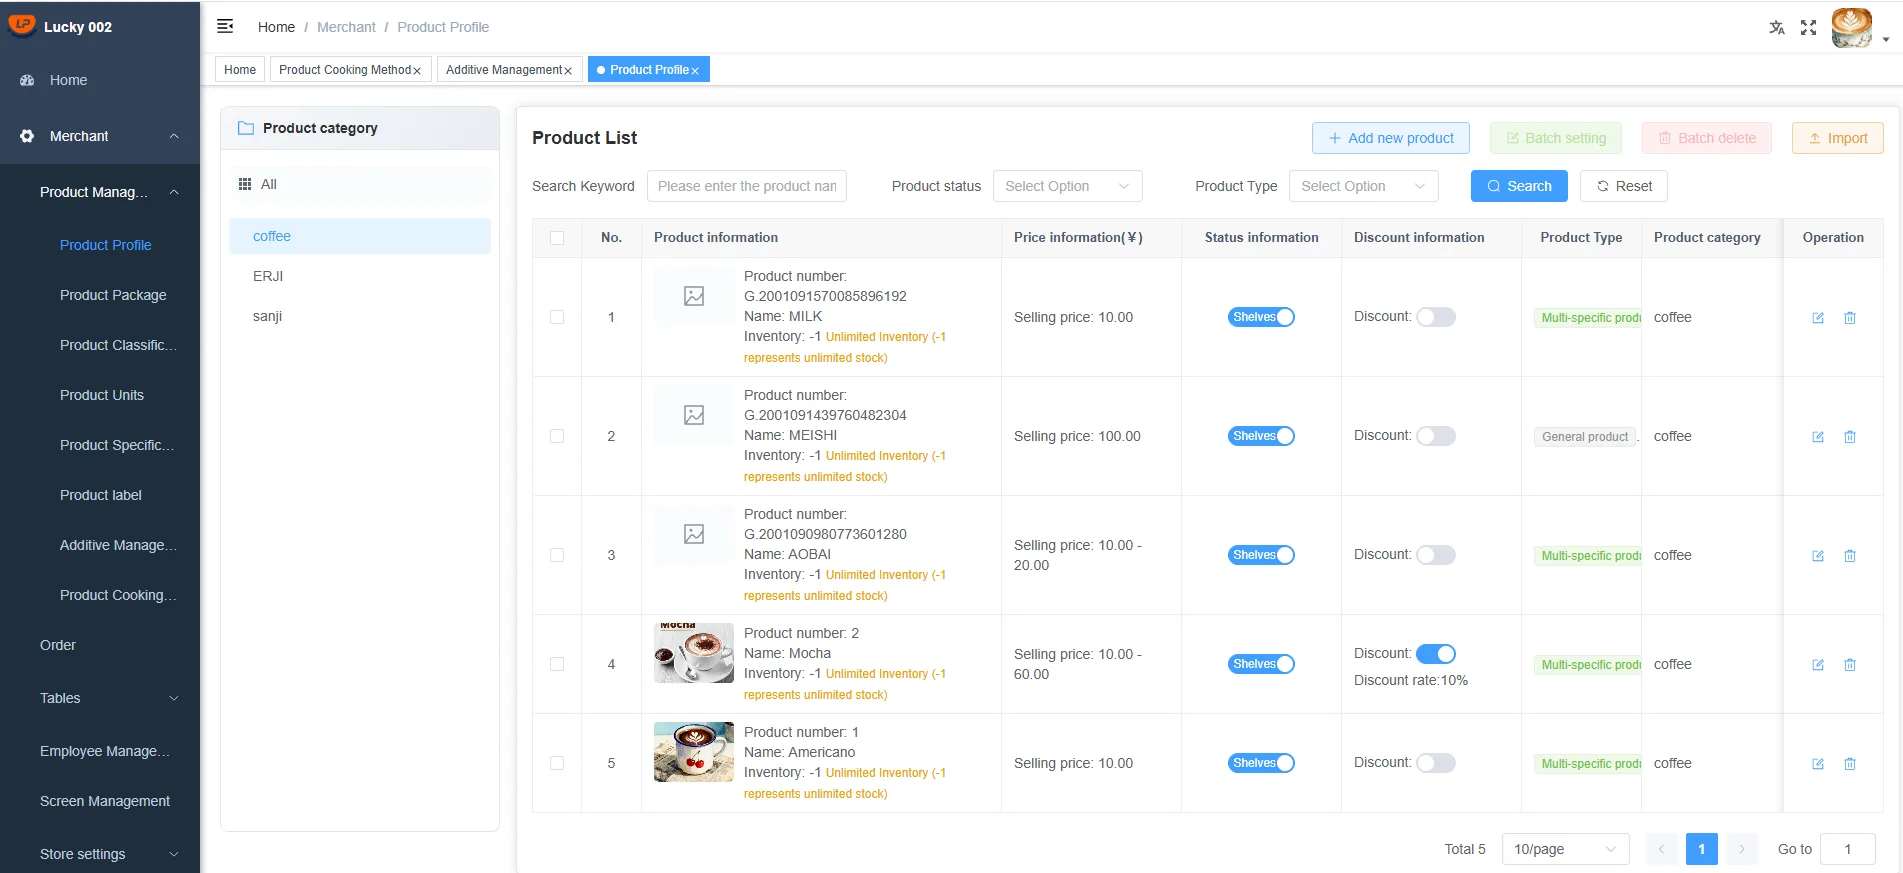Click the Reset button
This screenshot has width=1903, height=873.
click(x=1623, y=186)
